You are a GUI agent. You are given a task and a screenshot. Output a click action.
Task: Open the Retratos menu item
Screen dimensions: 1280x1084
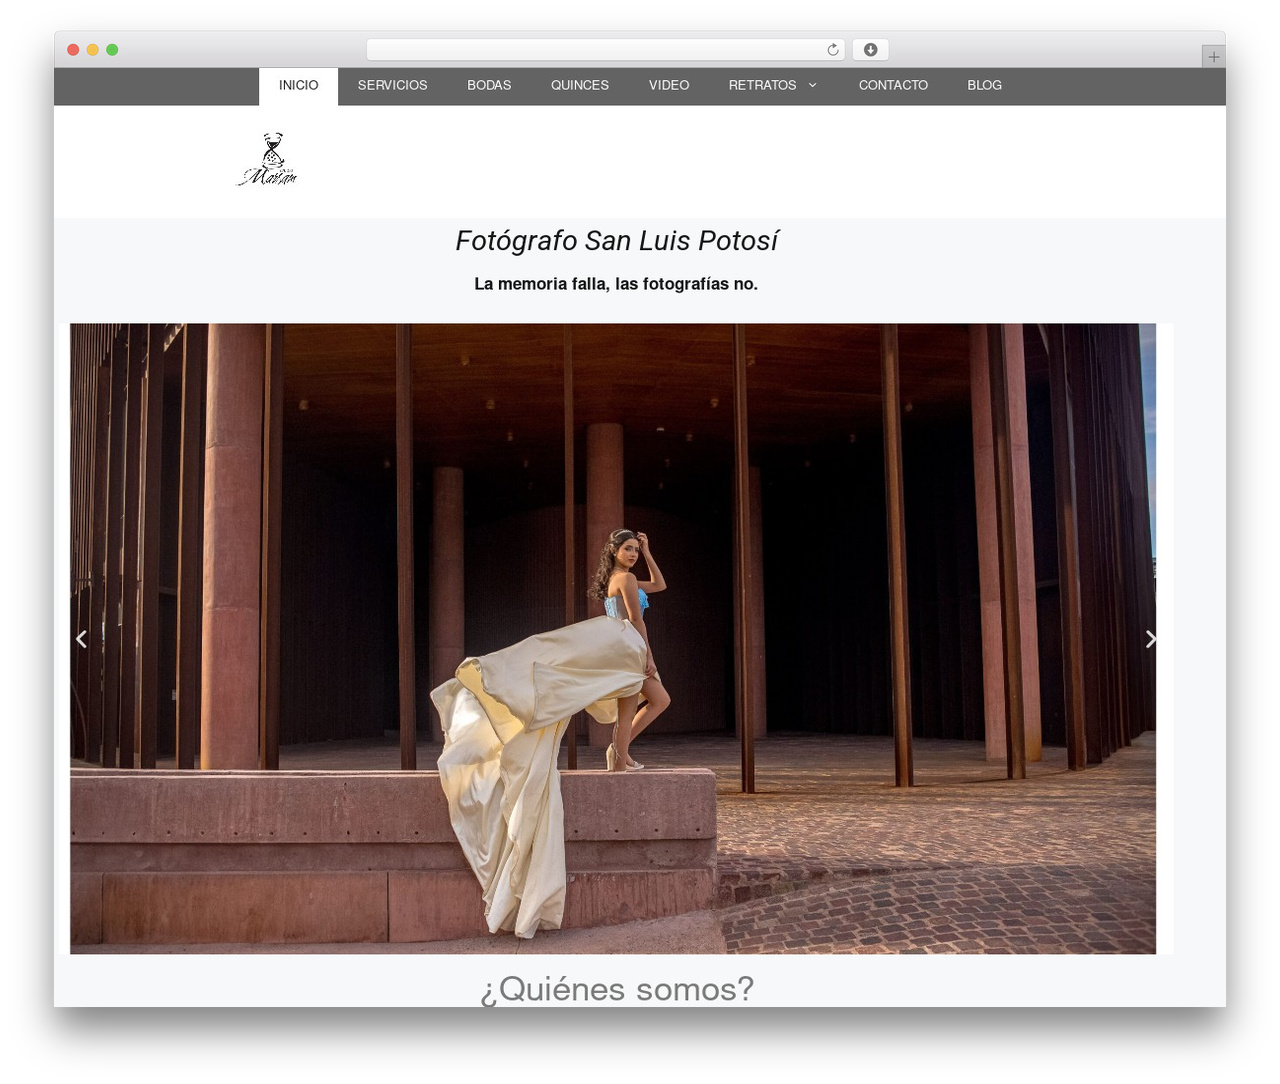click(762, 86)
